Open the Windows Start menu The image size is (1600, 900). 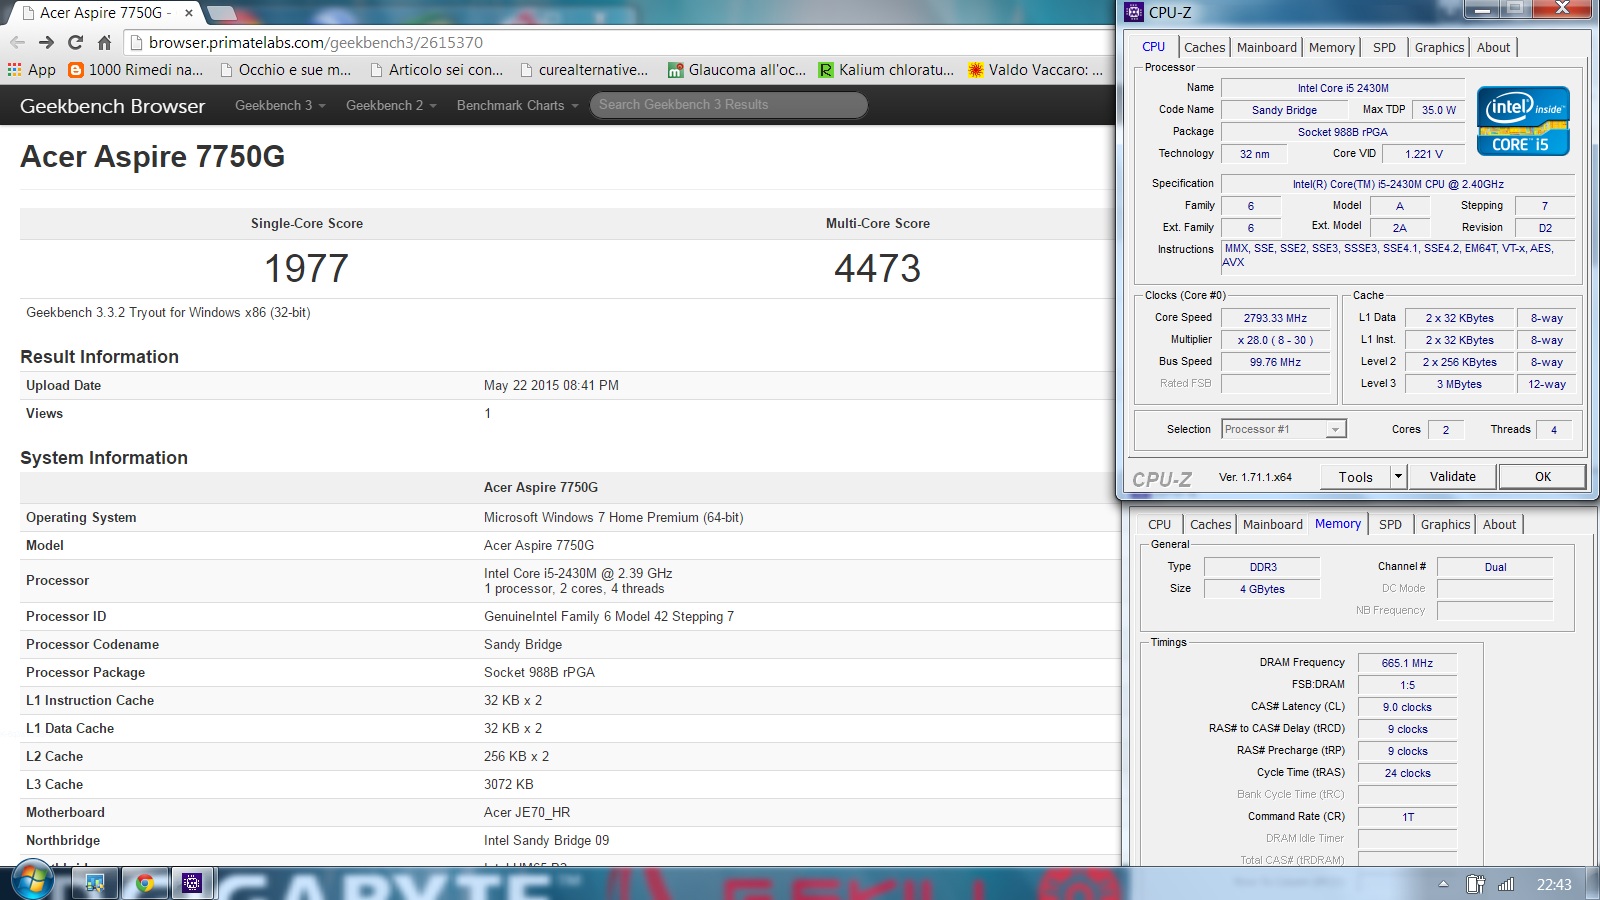point(31,881)
